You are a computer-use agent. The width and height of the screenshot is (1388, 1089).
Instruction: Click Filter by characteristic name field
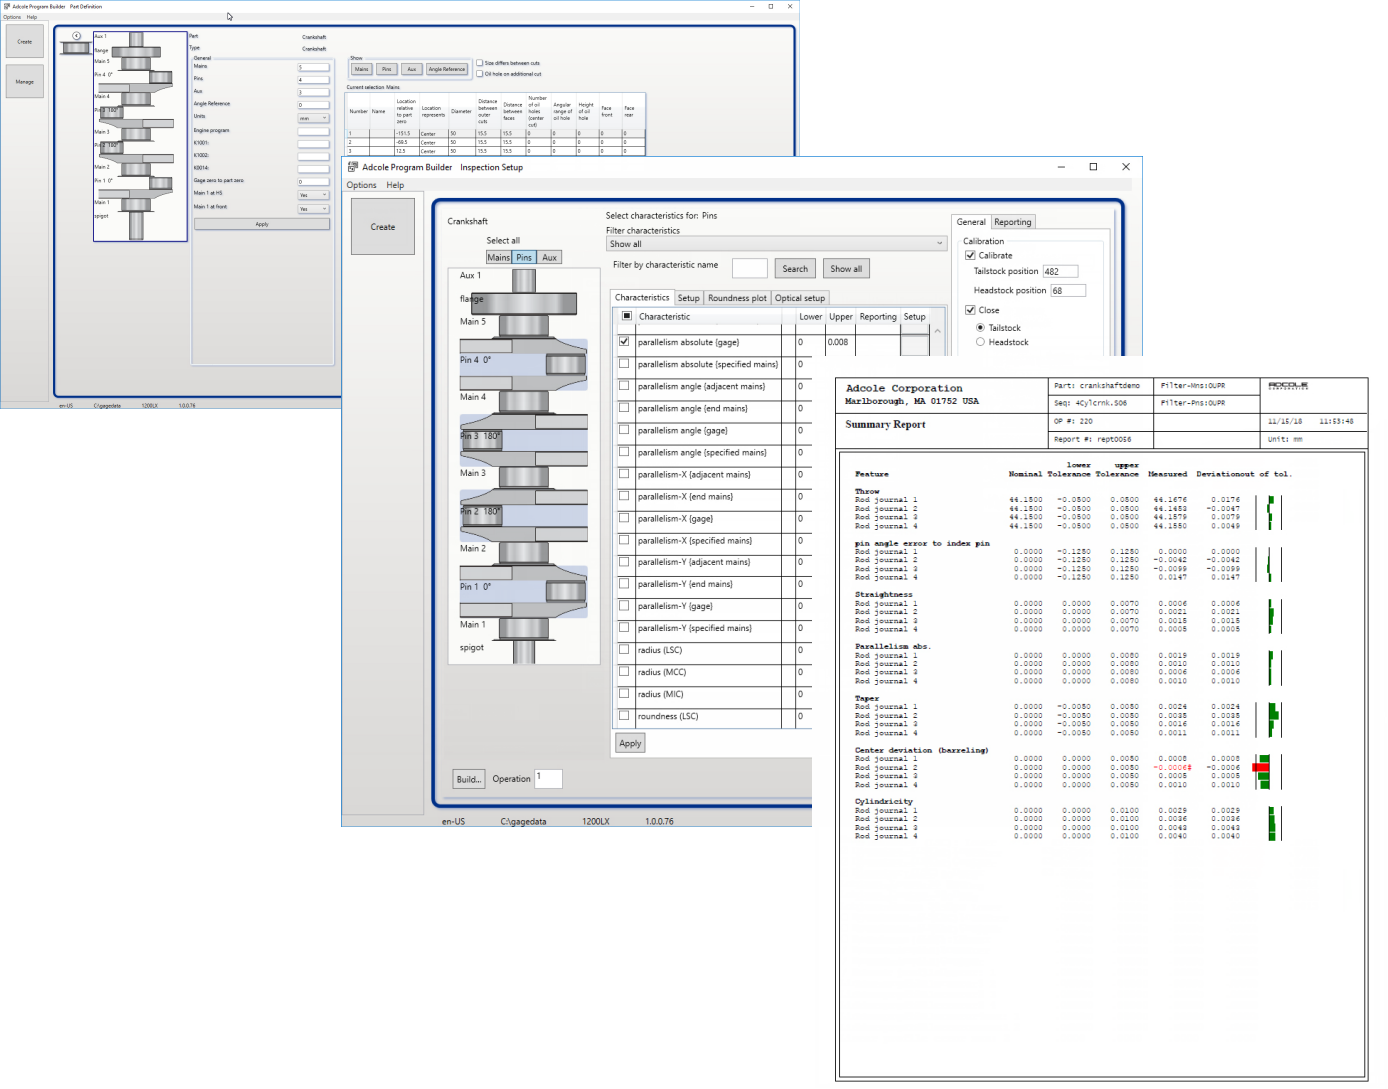tap(749, 268)
